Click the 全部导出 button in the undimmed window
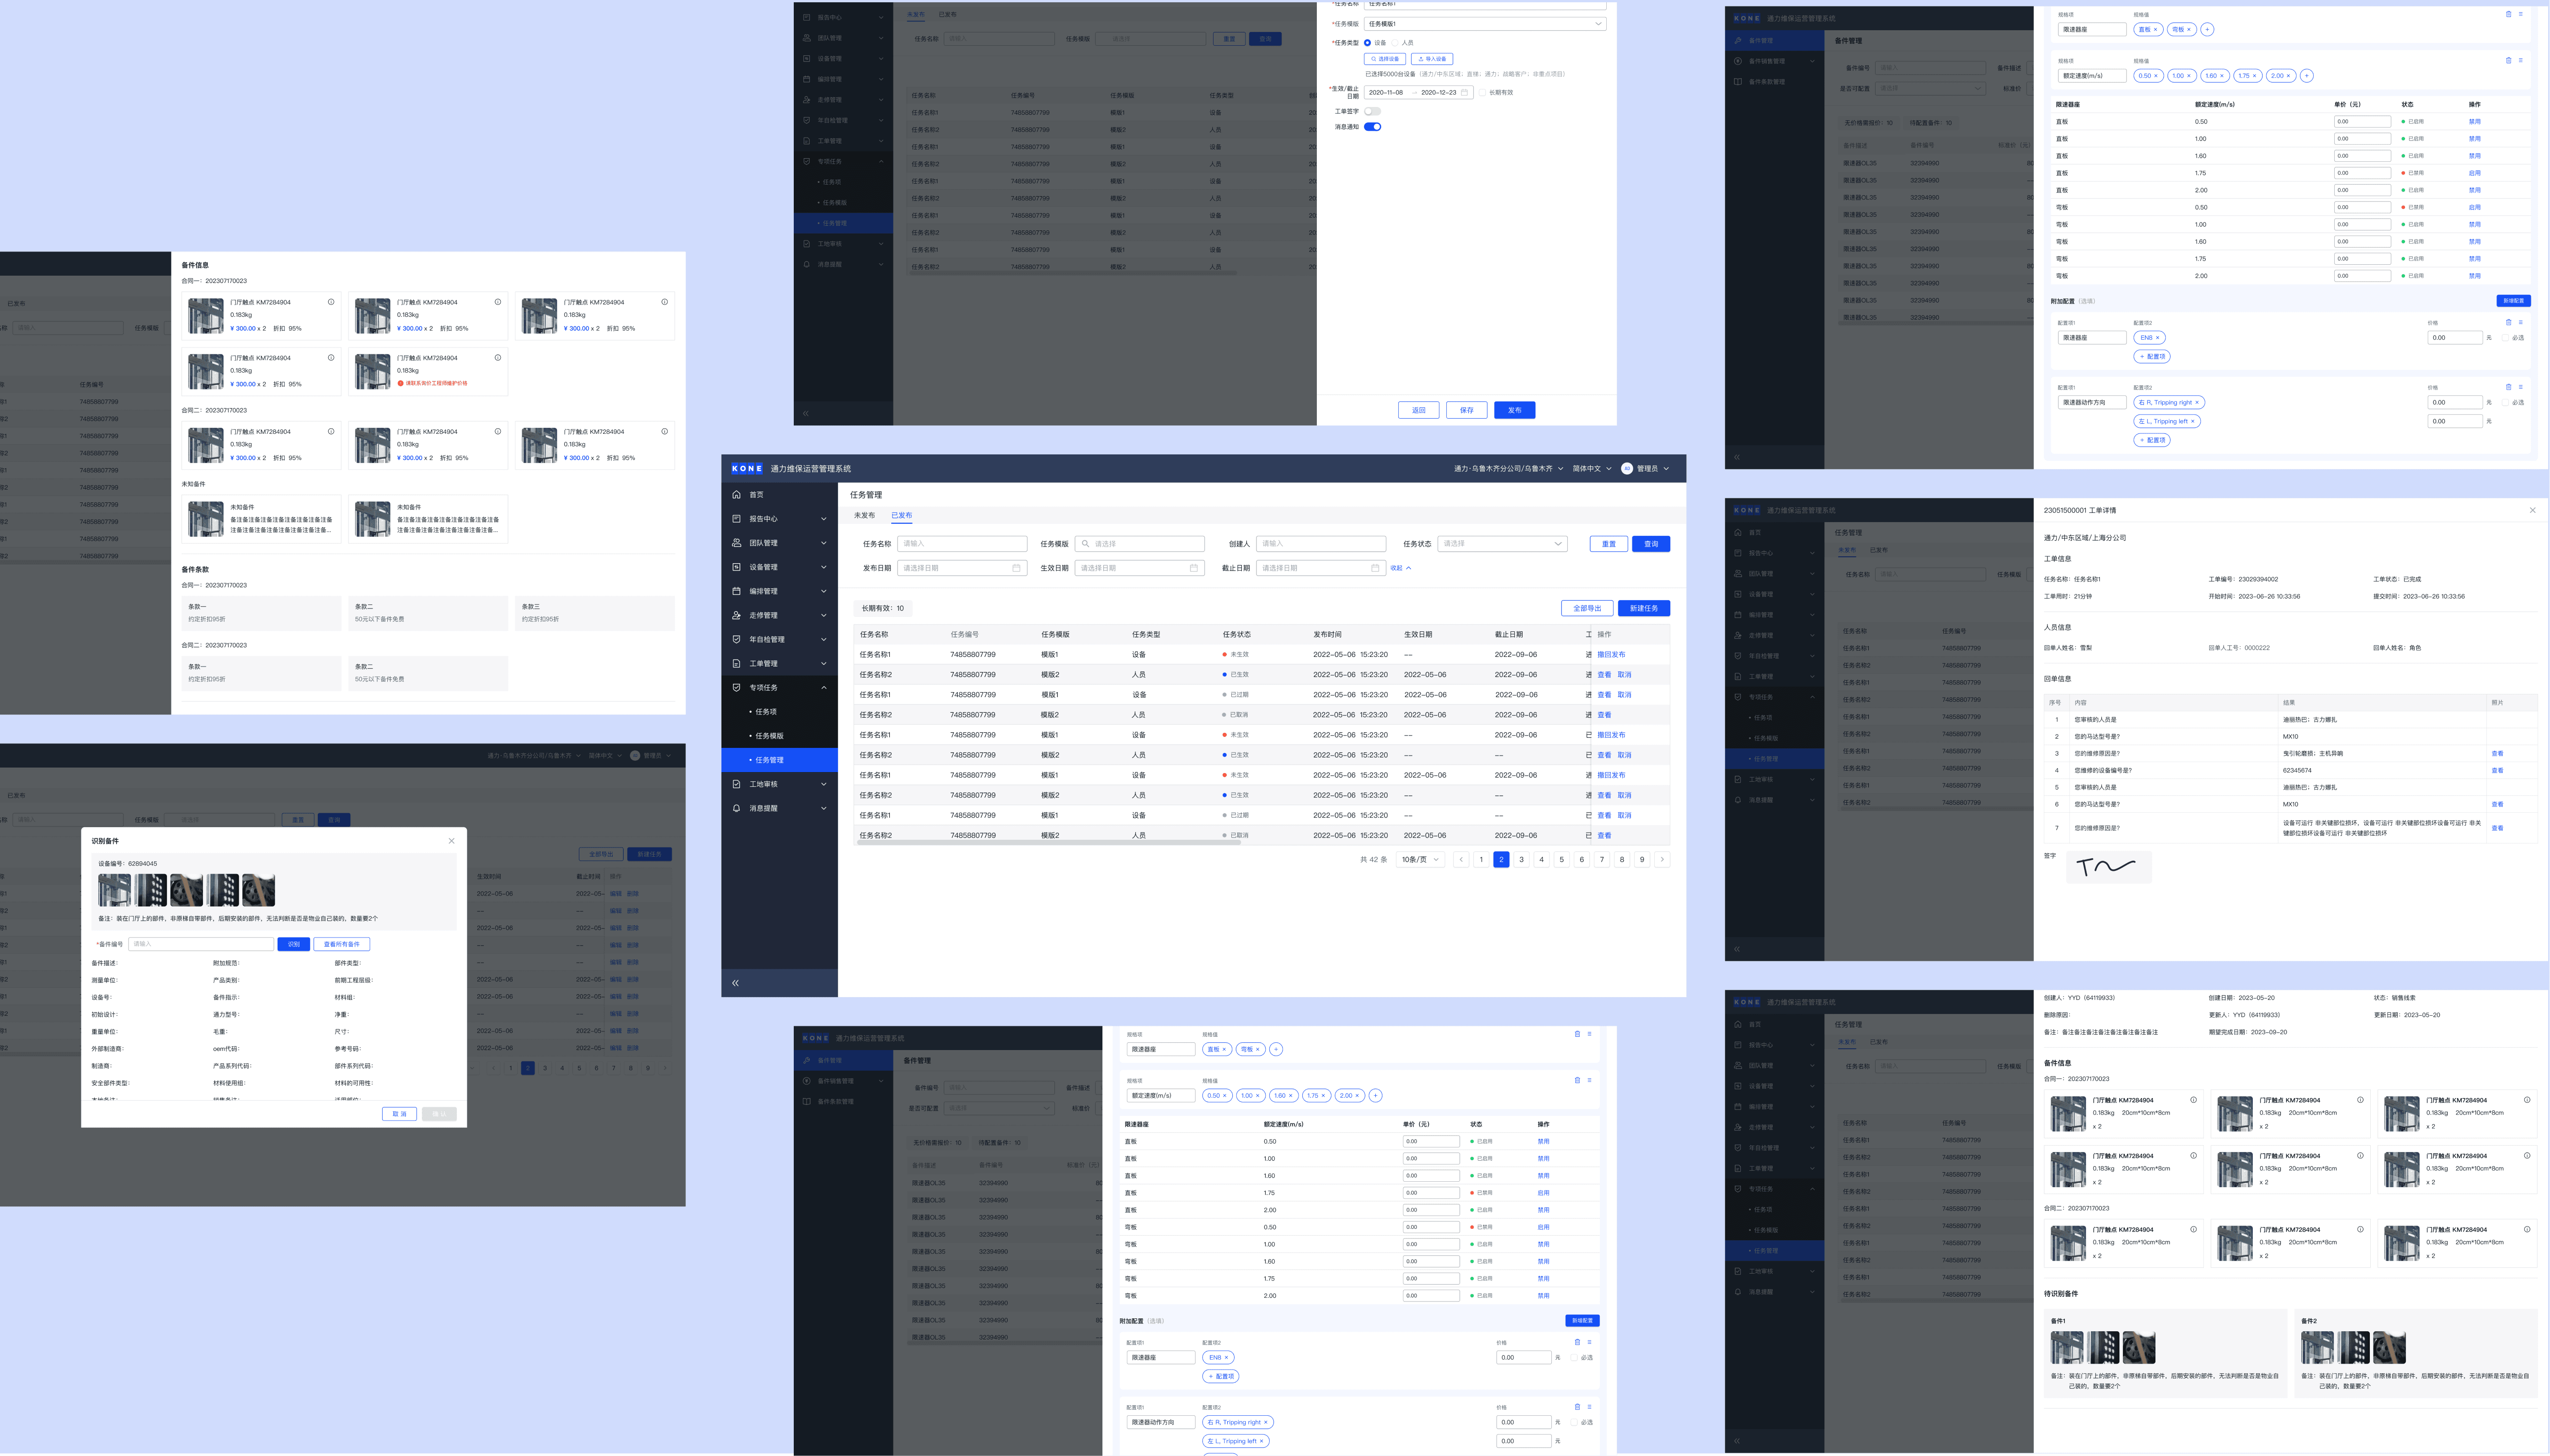Image resolution: width=2550 pixels, height=1456 pixels. pyautogui.click(x=1587, y=608)
